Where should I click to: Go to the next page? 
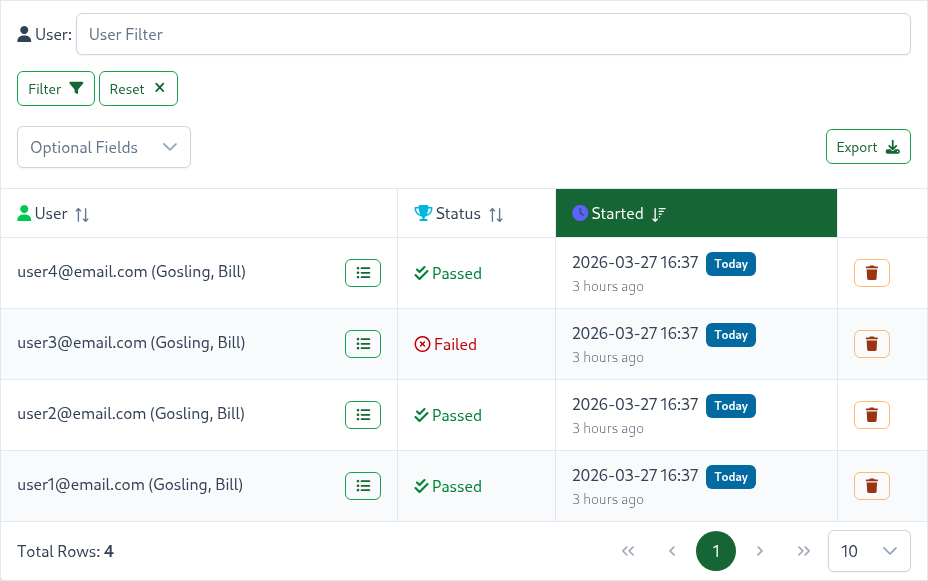(x=760, y=551)
